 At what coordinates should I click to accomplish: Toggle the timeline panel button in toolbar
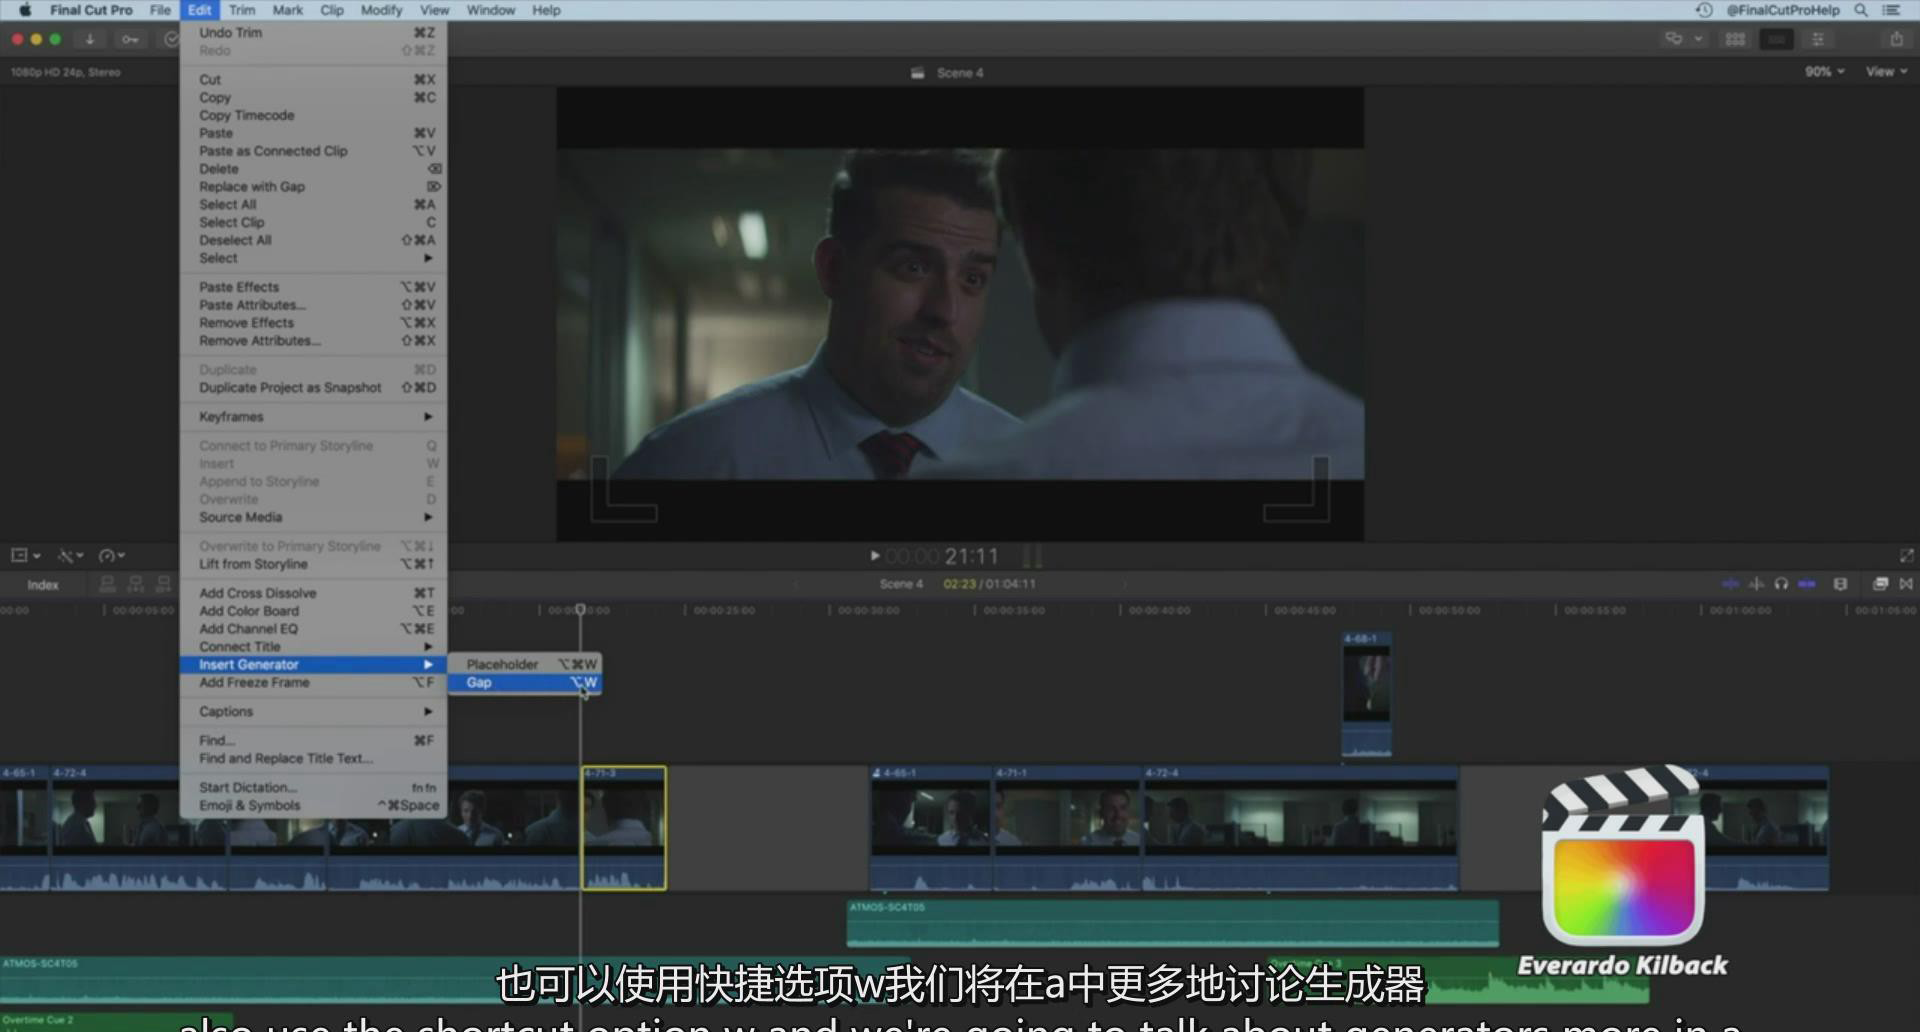click(1776, 39)
